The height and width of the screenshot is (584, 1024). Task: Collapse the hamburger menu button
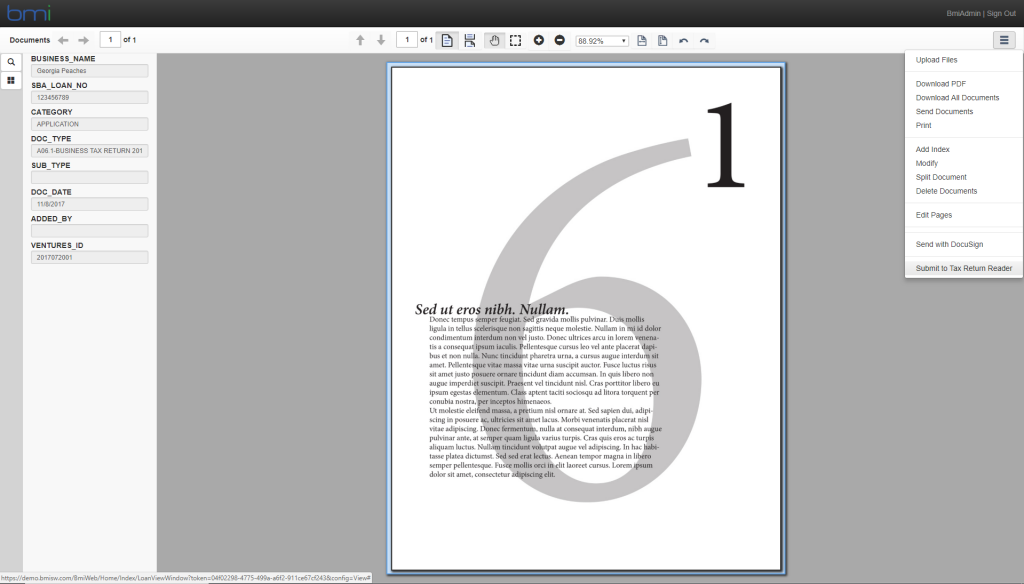pyautogui.click(x=1004, y=40)
